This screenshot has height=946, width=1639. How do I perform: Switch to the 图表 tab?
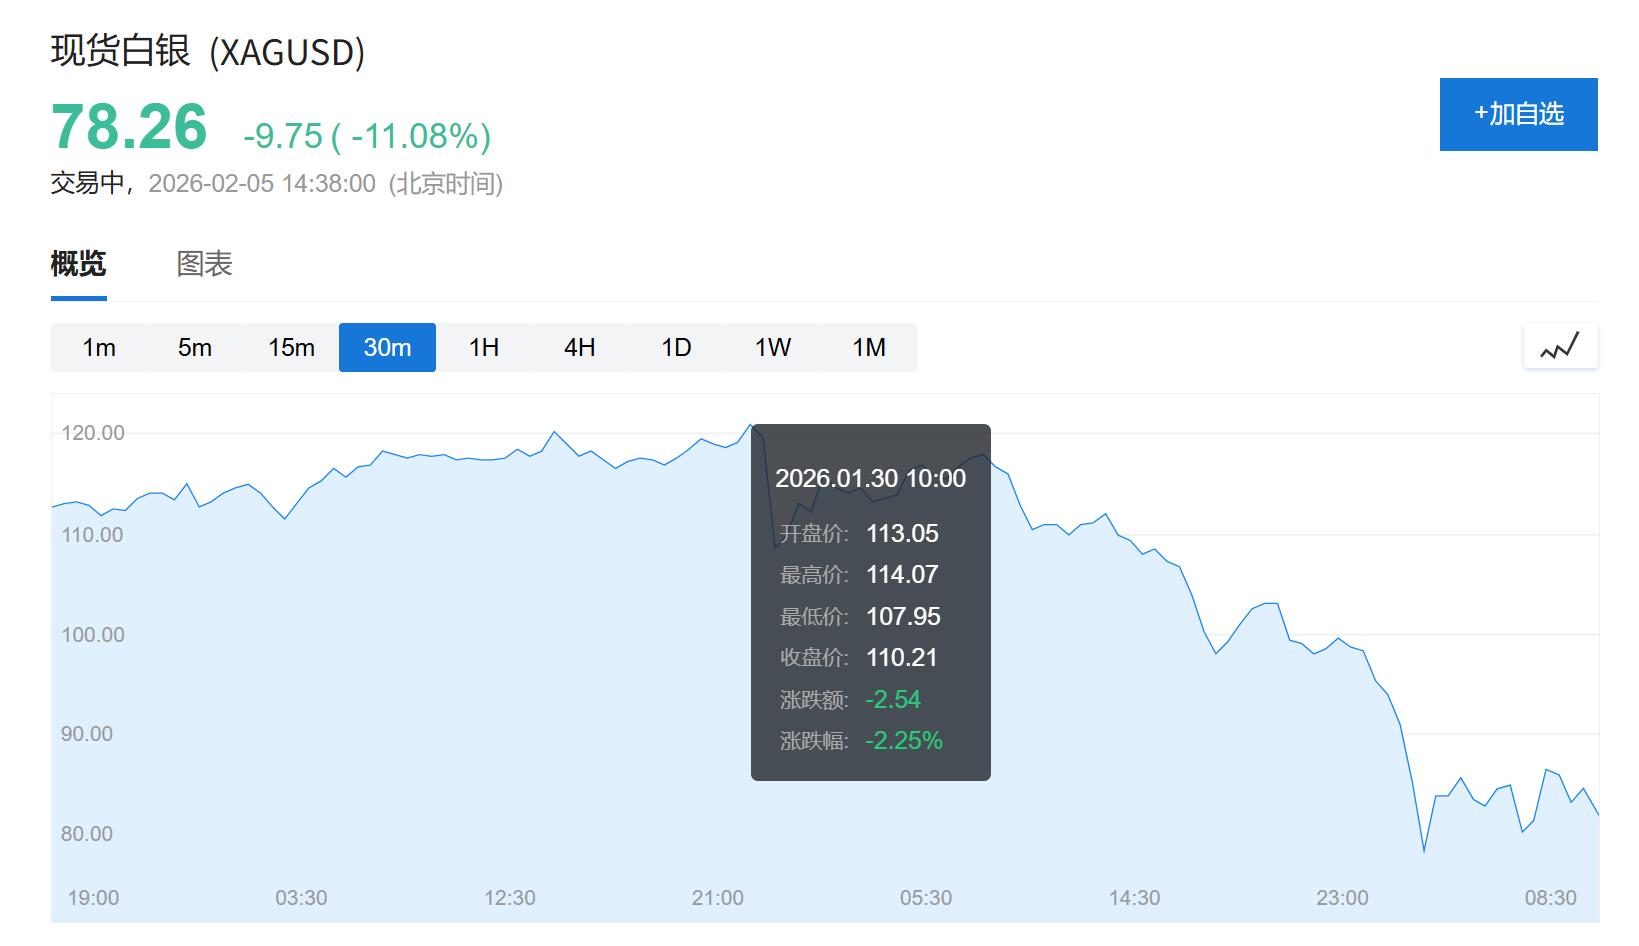(x=202, y=264)
